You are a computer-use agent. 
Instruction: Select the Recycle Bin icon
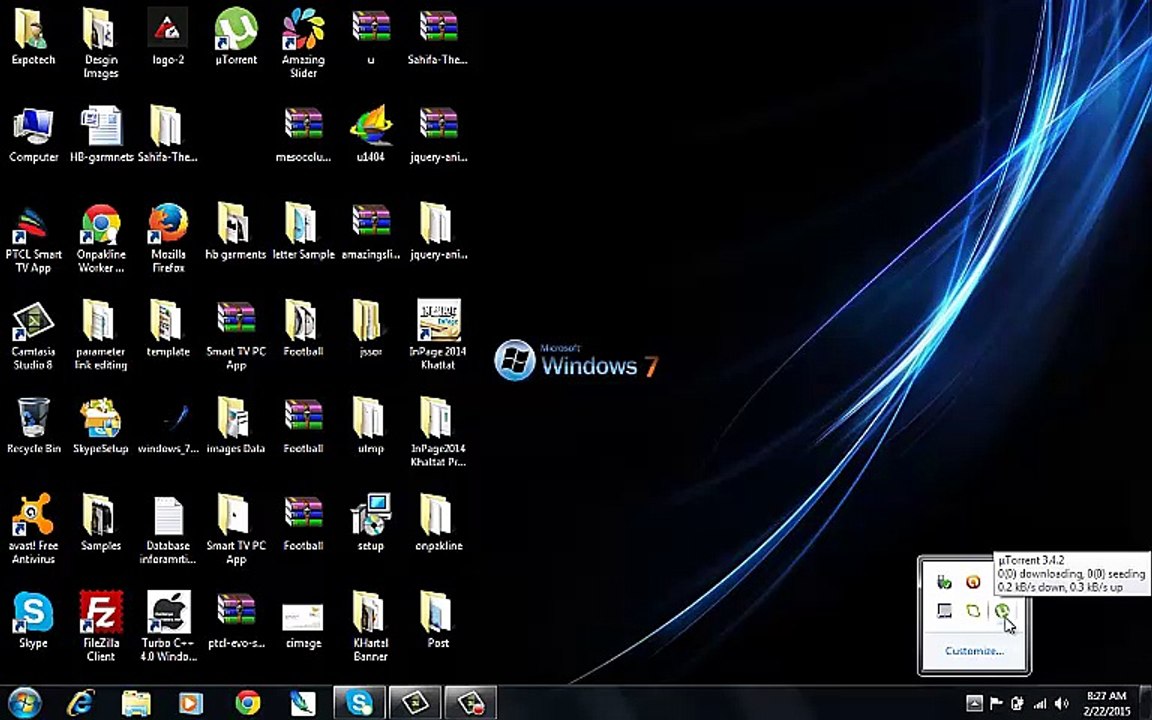(x=33, y=427)
